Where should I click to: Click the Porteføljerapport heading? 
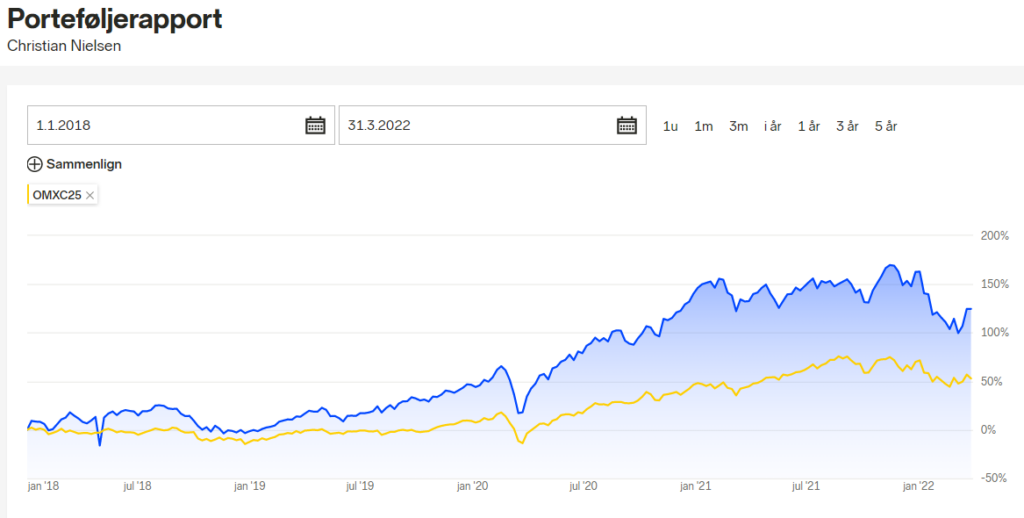(115, 20)
